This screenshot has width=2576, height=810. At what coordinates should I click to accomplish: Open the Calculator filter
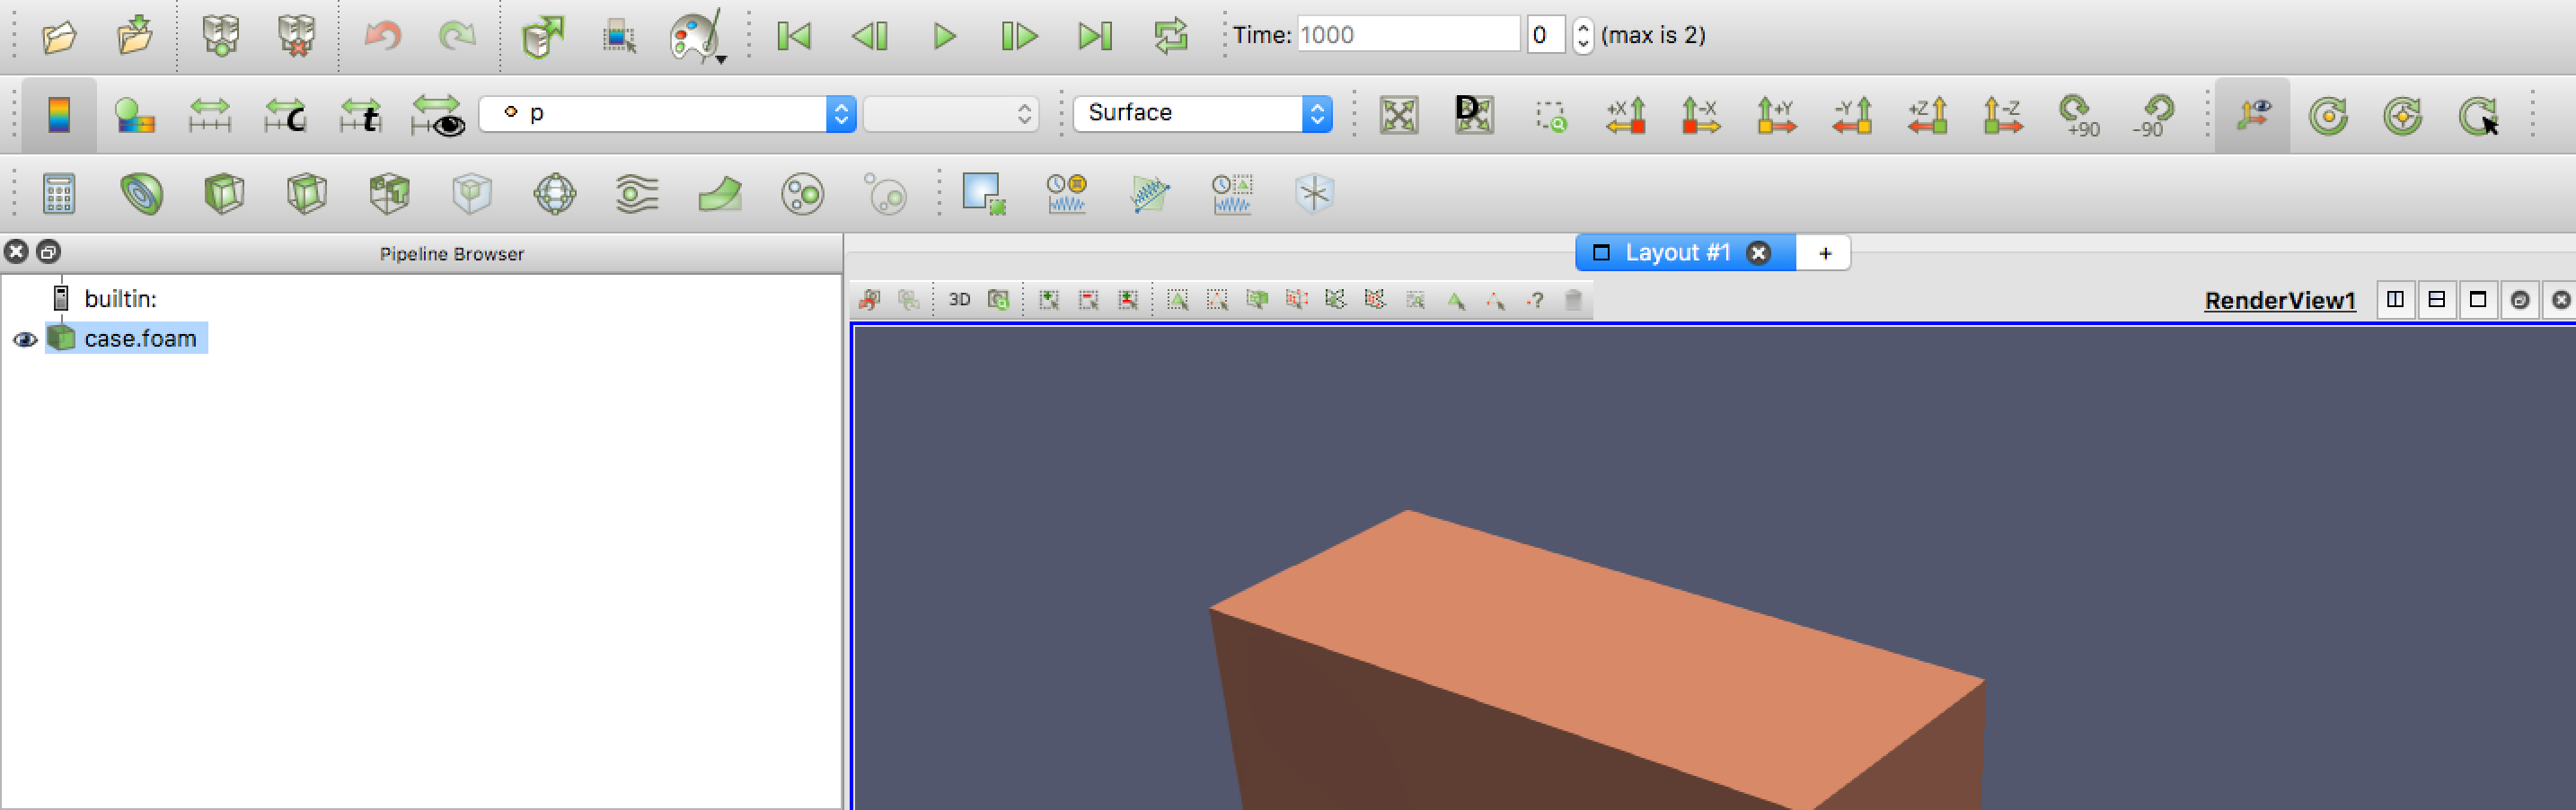click(59, 193)
